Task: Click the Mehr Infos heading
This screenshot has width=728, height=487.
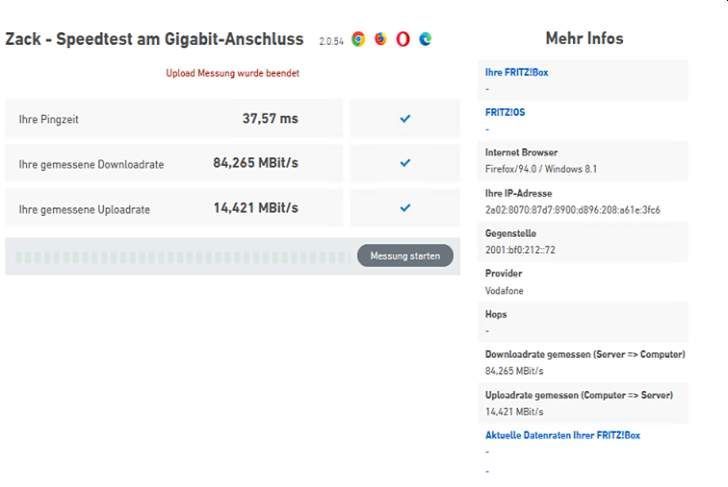Action: [x=584, y=38]
